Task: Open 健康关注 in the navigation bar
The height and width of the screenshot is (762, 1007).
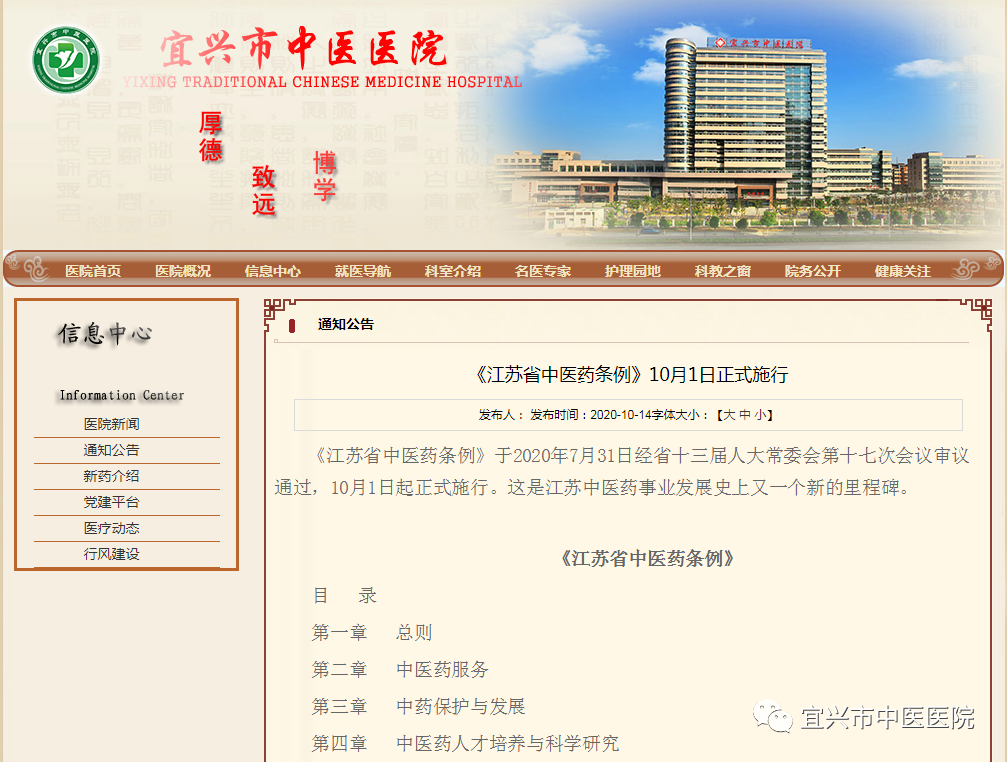Action: [x=902, y=271]
